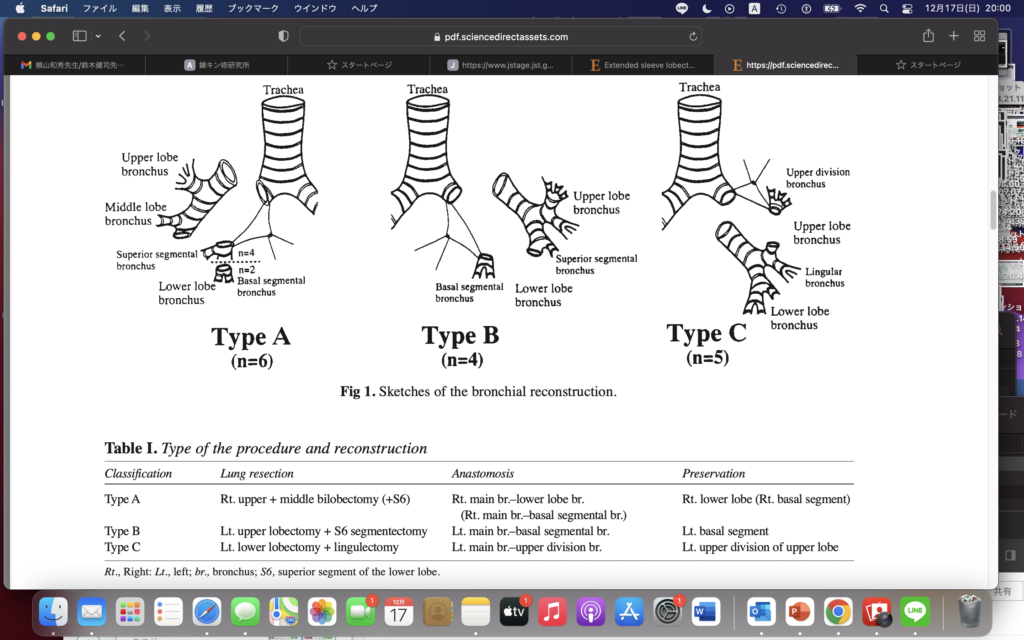Open the sidebar options dropdown chevron

pyautogui.click(x=98, y=36)
